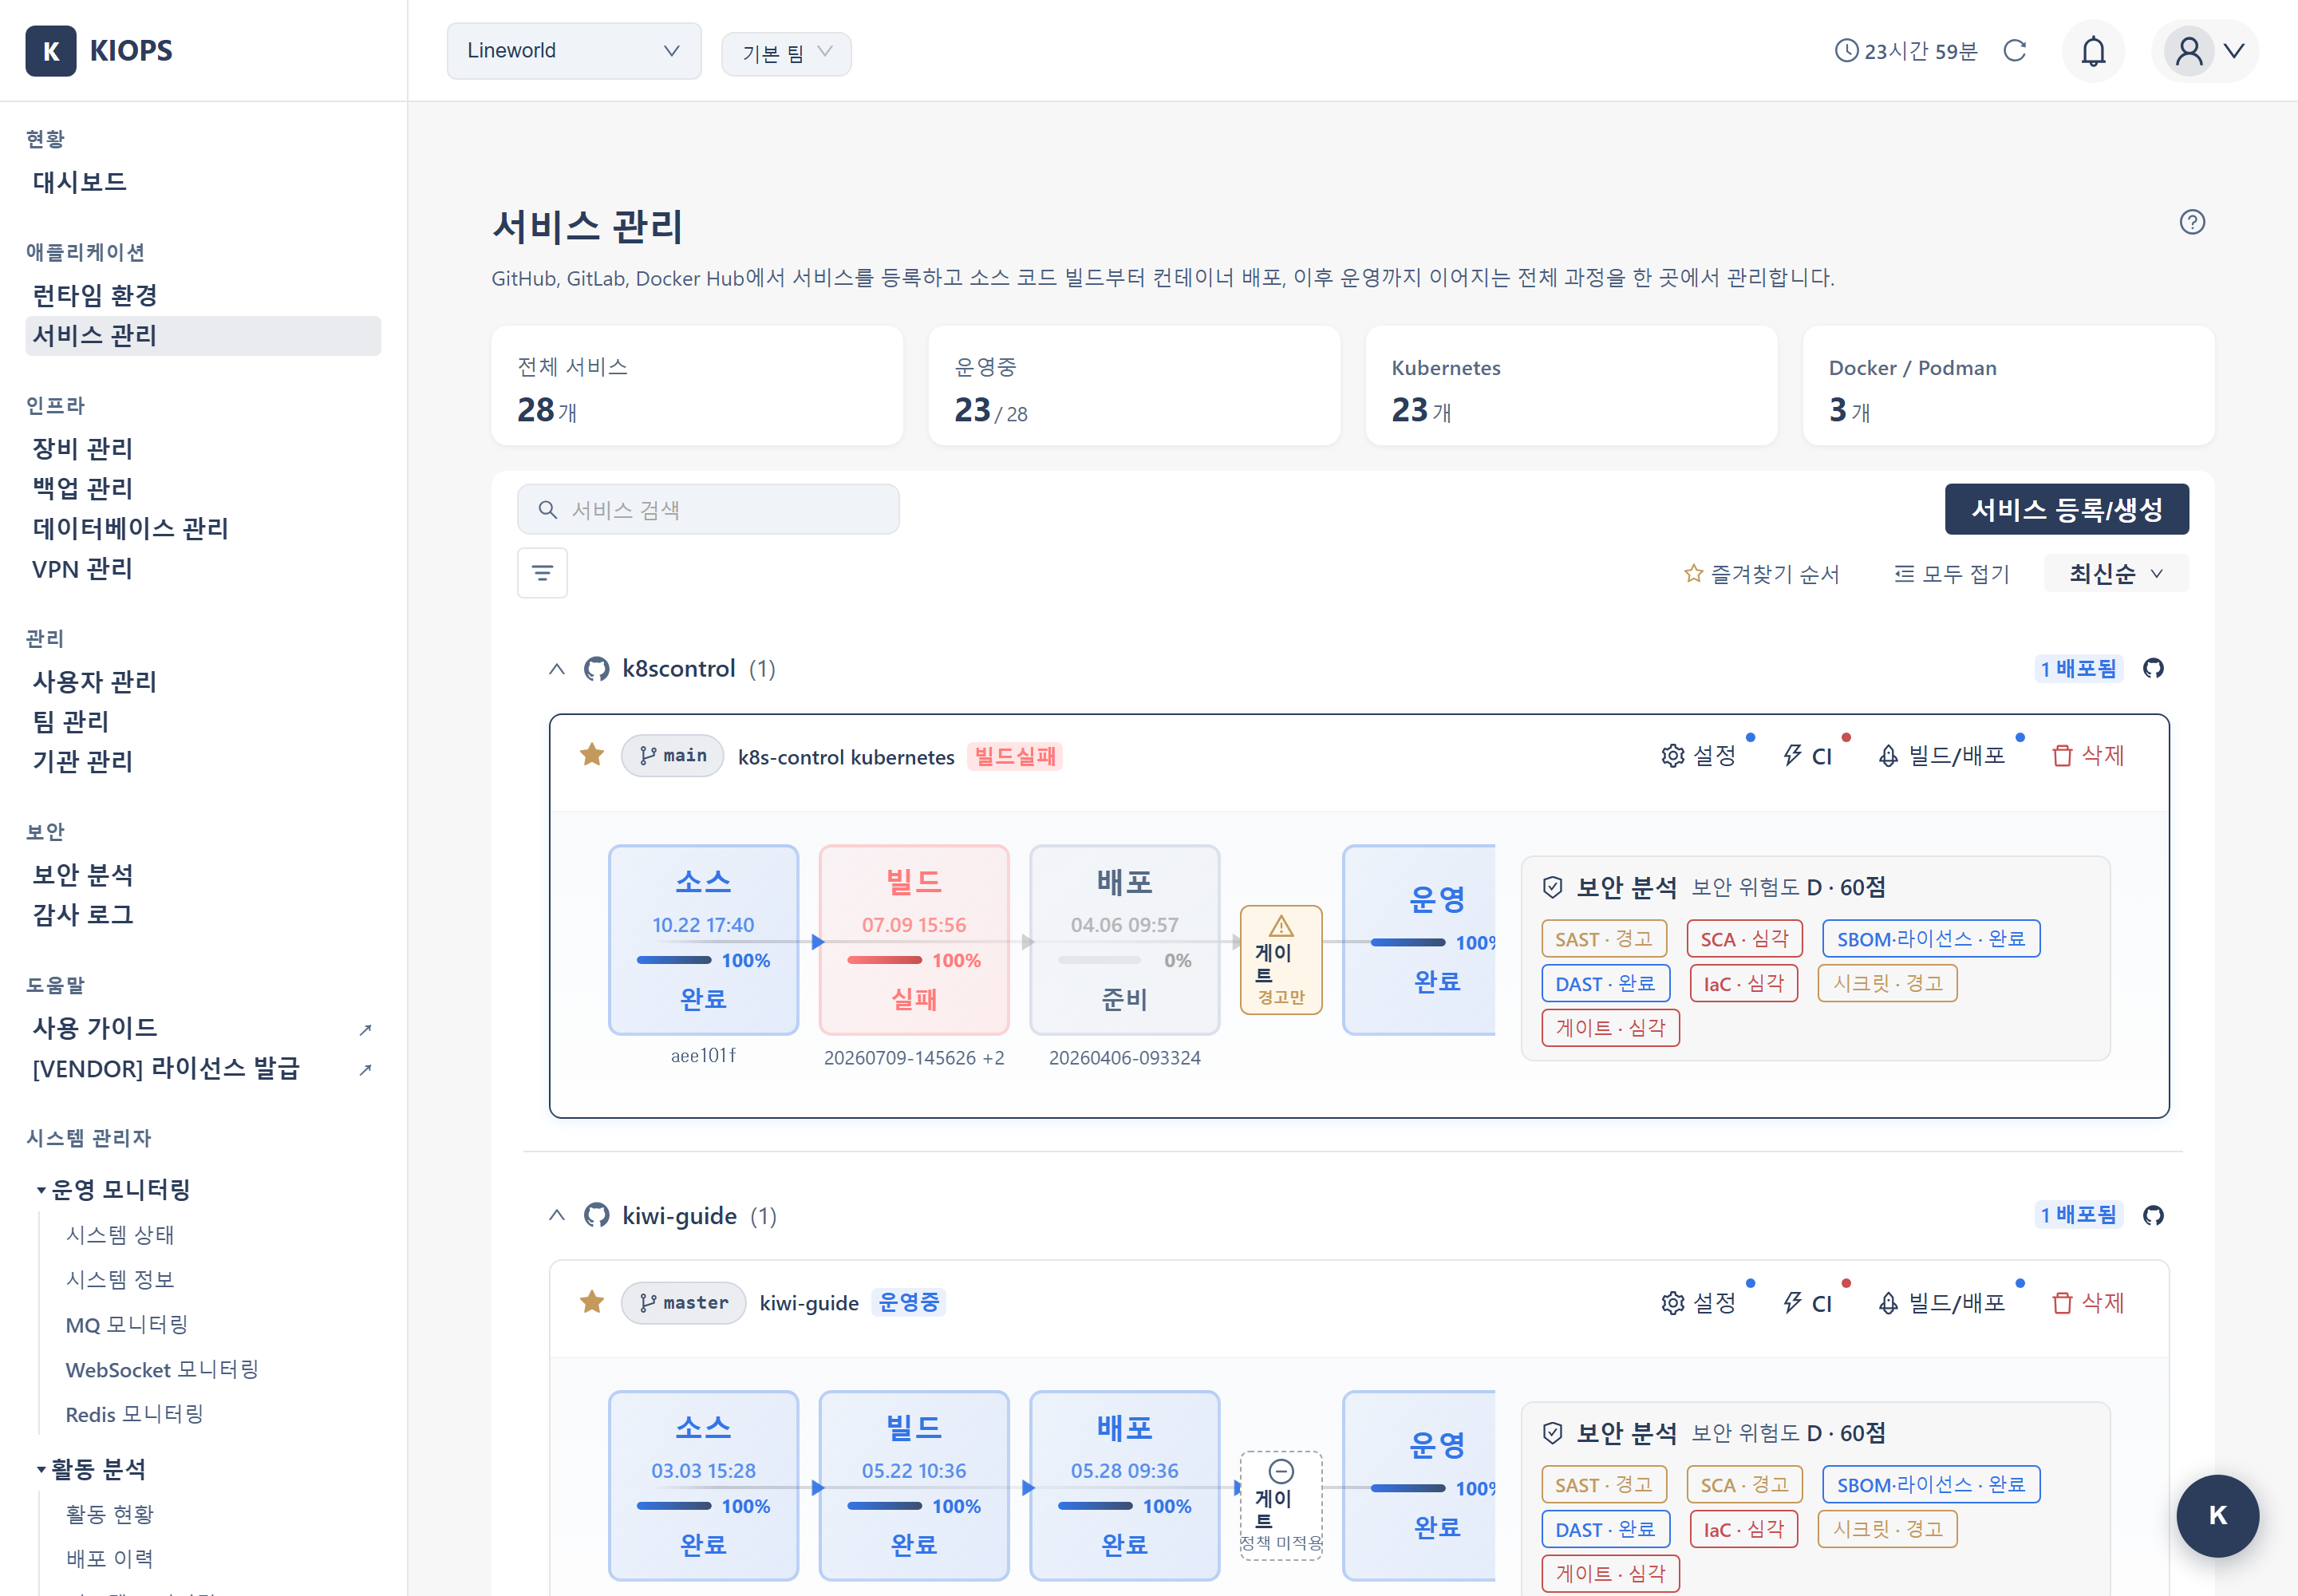Image resolution: width=2298 pixels, height=1596 pixels.
Task: Click the 서비스 검색 input field
Action: (708, 510)
